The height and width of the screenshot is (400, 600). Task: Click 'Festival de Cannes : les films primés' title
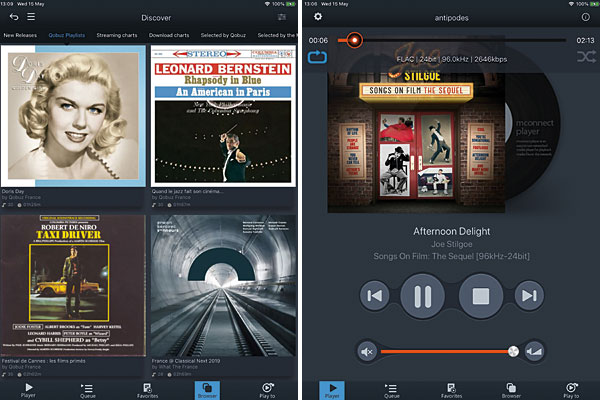point(43,361)
